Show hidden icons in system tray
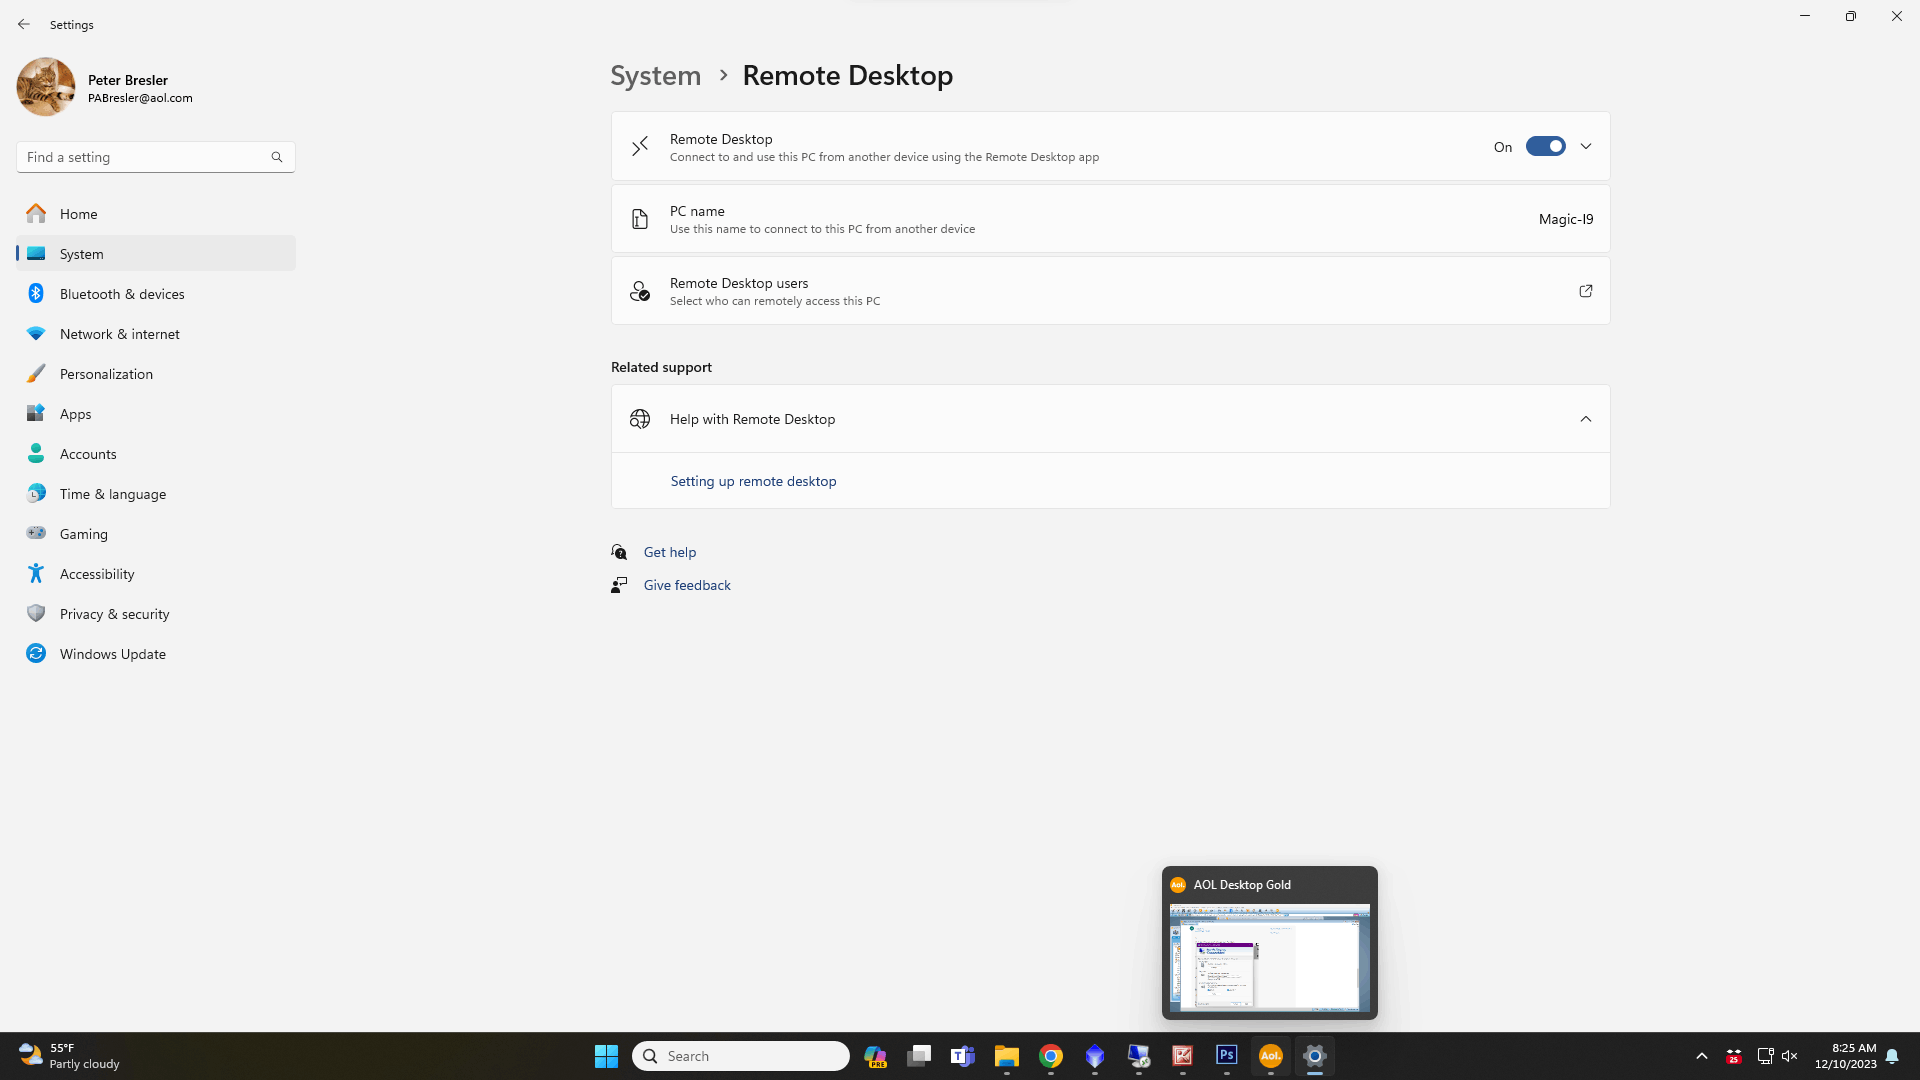The image size is (1920, 1080). [x=1702, y=1056]
